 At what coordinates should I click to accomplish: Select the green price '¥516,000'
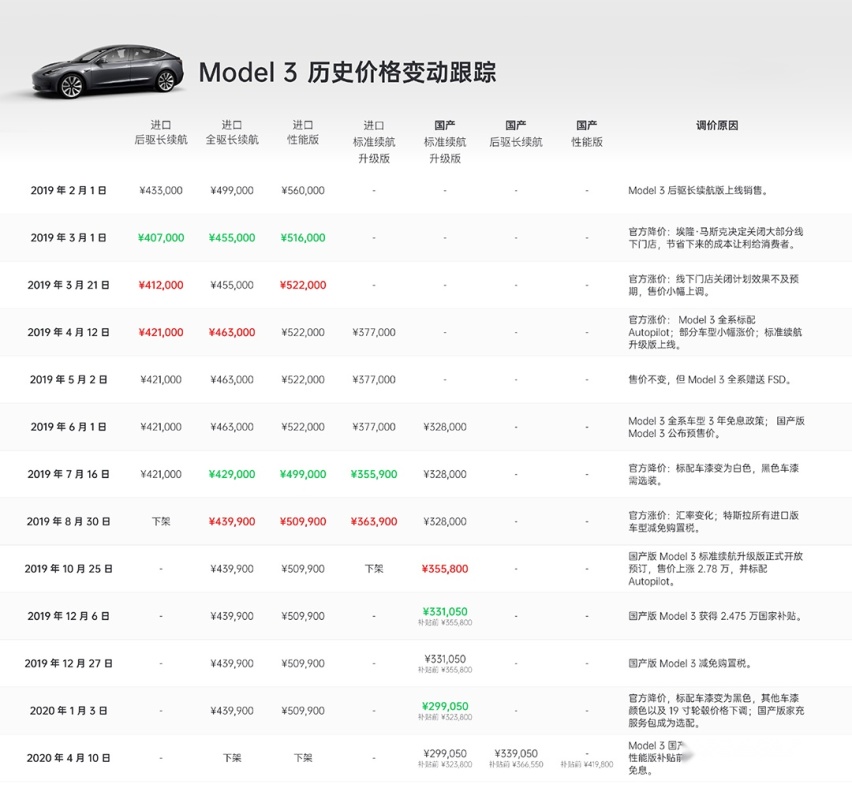(x=303, y=238)
